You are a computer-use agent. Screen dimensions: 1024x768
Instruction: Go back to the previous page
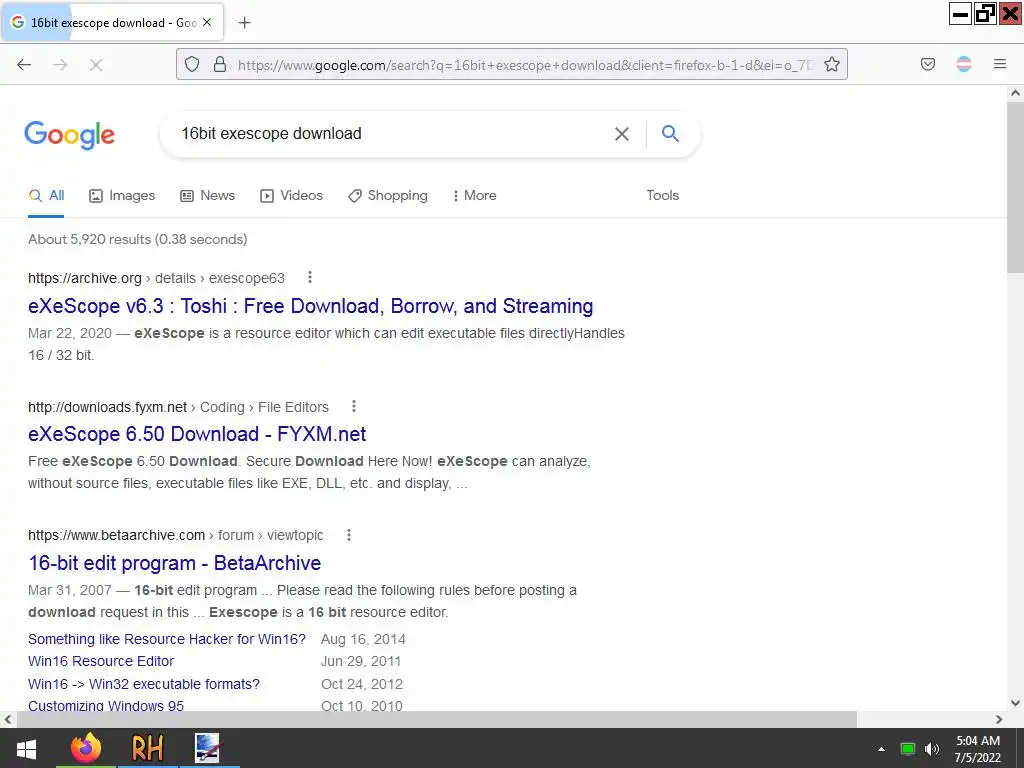(24, 65)
